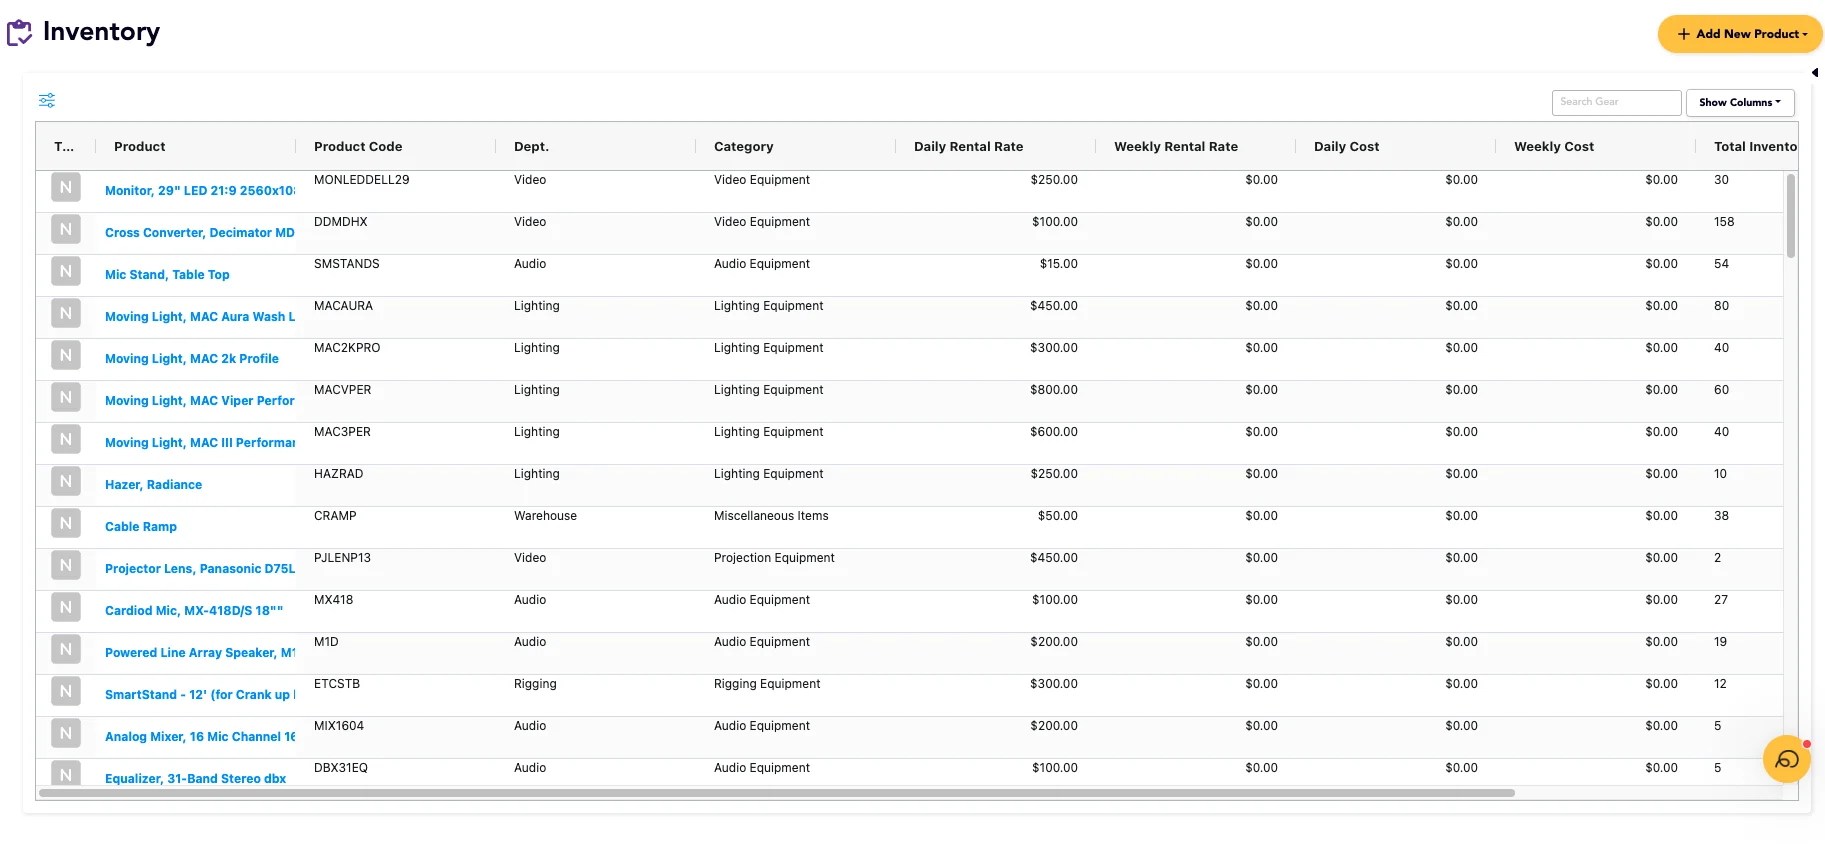Sort by Dept. column header
This screenshot has width=1825, height=846.
pos(531,146)
